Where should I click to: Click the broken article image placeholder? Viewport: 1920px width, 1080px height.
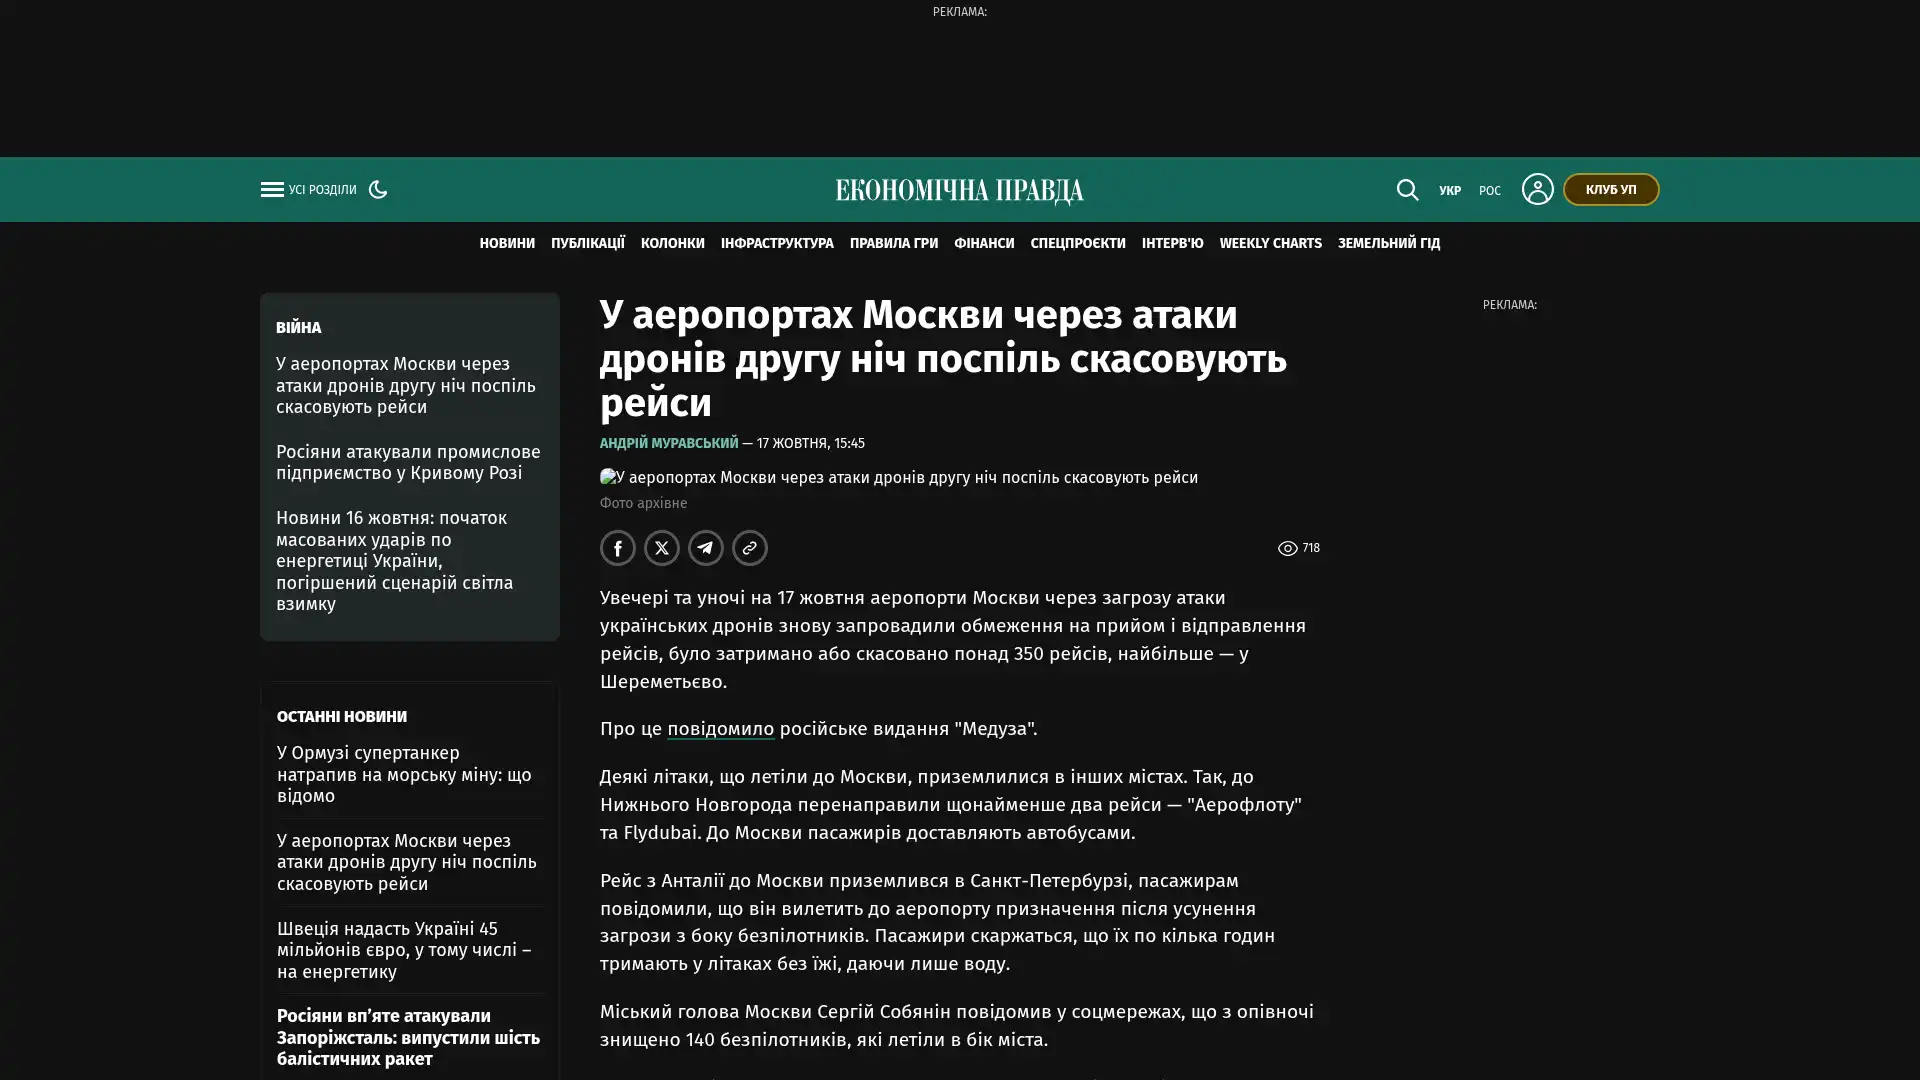[899, 478]
